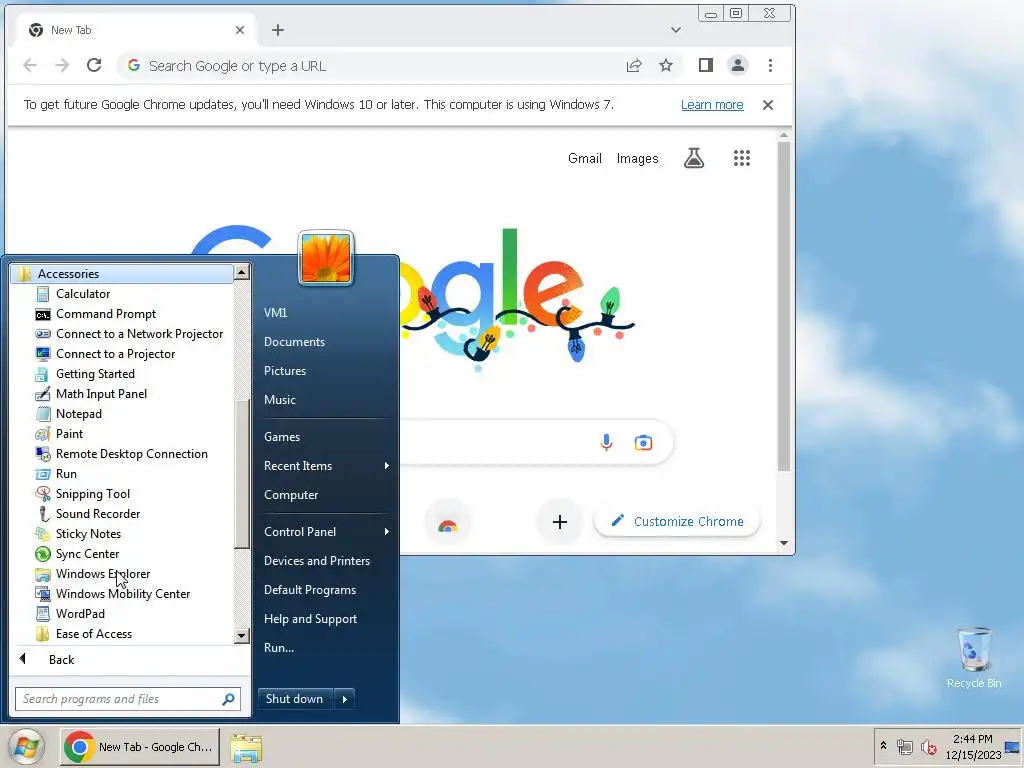Image resolution: width=1024 pixels, height=768 pixels.
Task: Open Run in the Accessories list
Action: pyautogui.click(x=66, y=474)
